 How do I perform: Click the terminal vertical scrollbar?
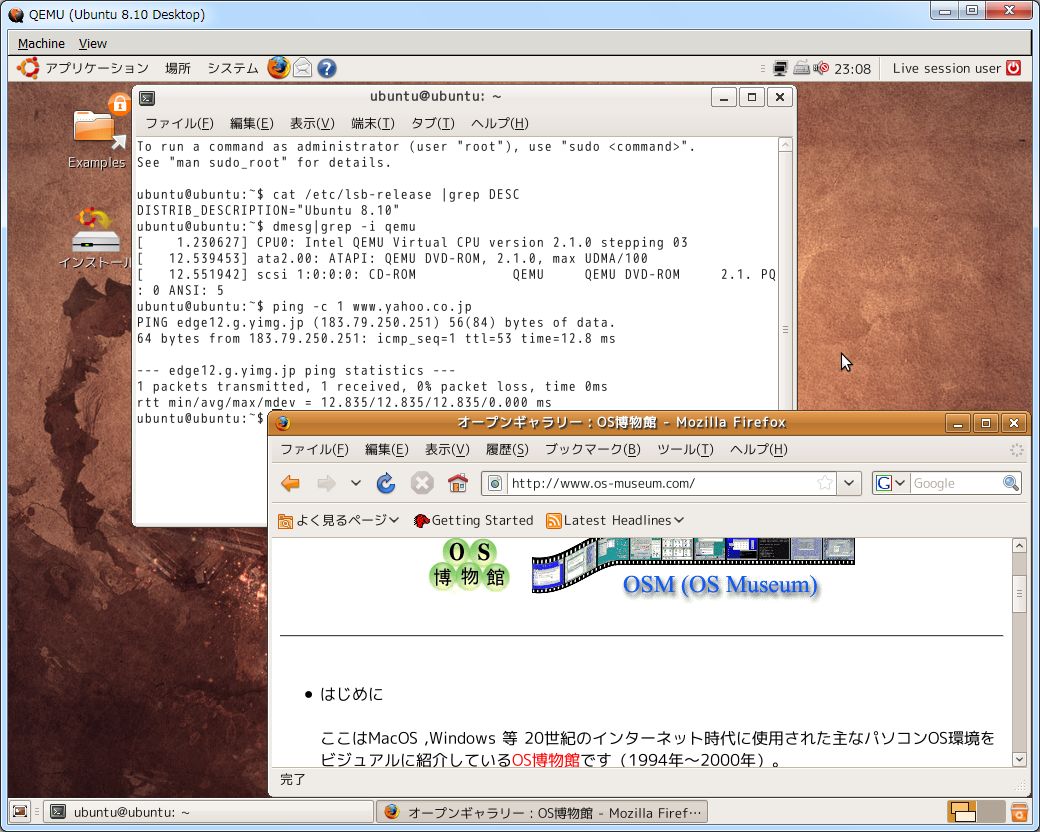[785, 273]
